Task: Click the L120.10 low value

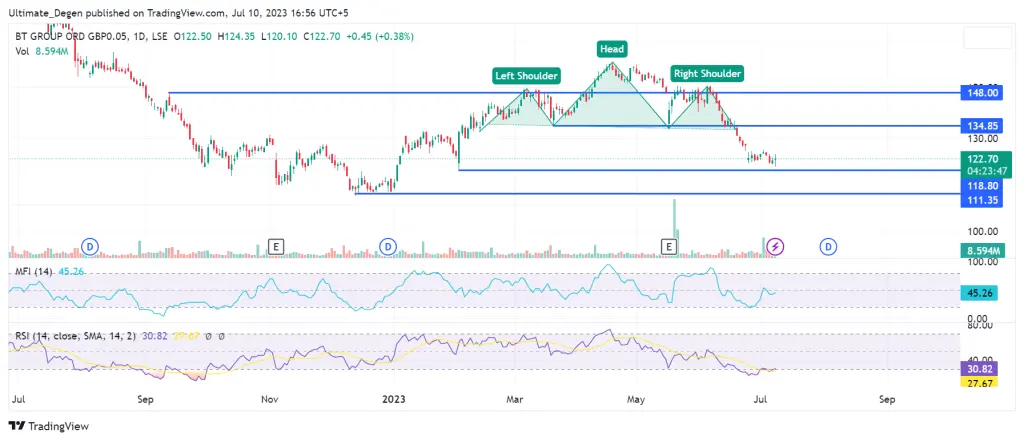Action: click(280, 37)
